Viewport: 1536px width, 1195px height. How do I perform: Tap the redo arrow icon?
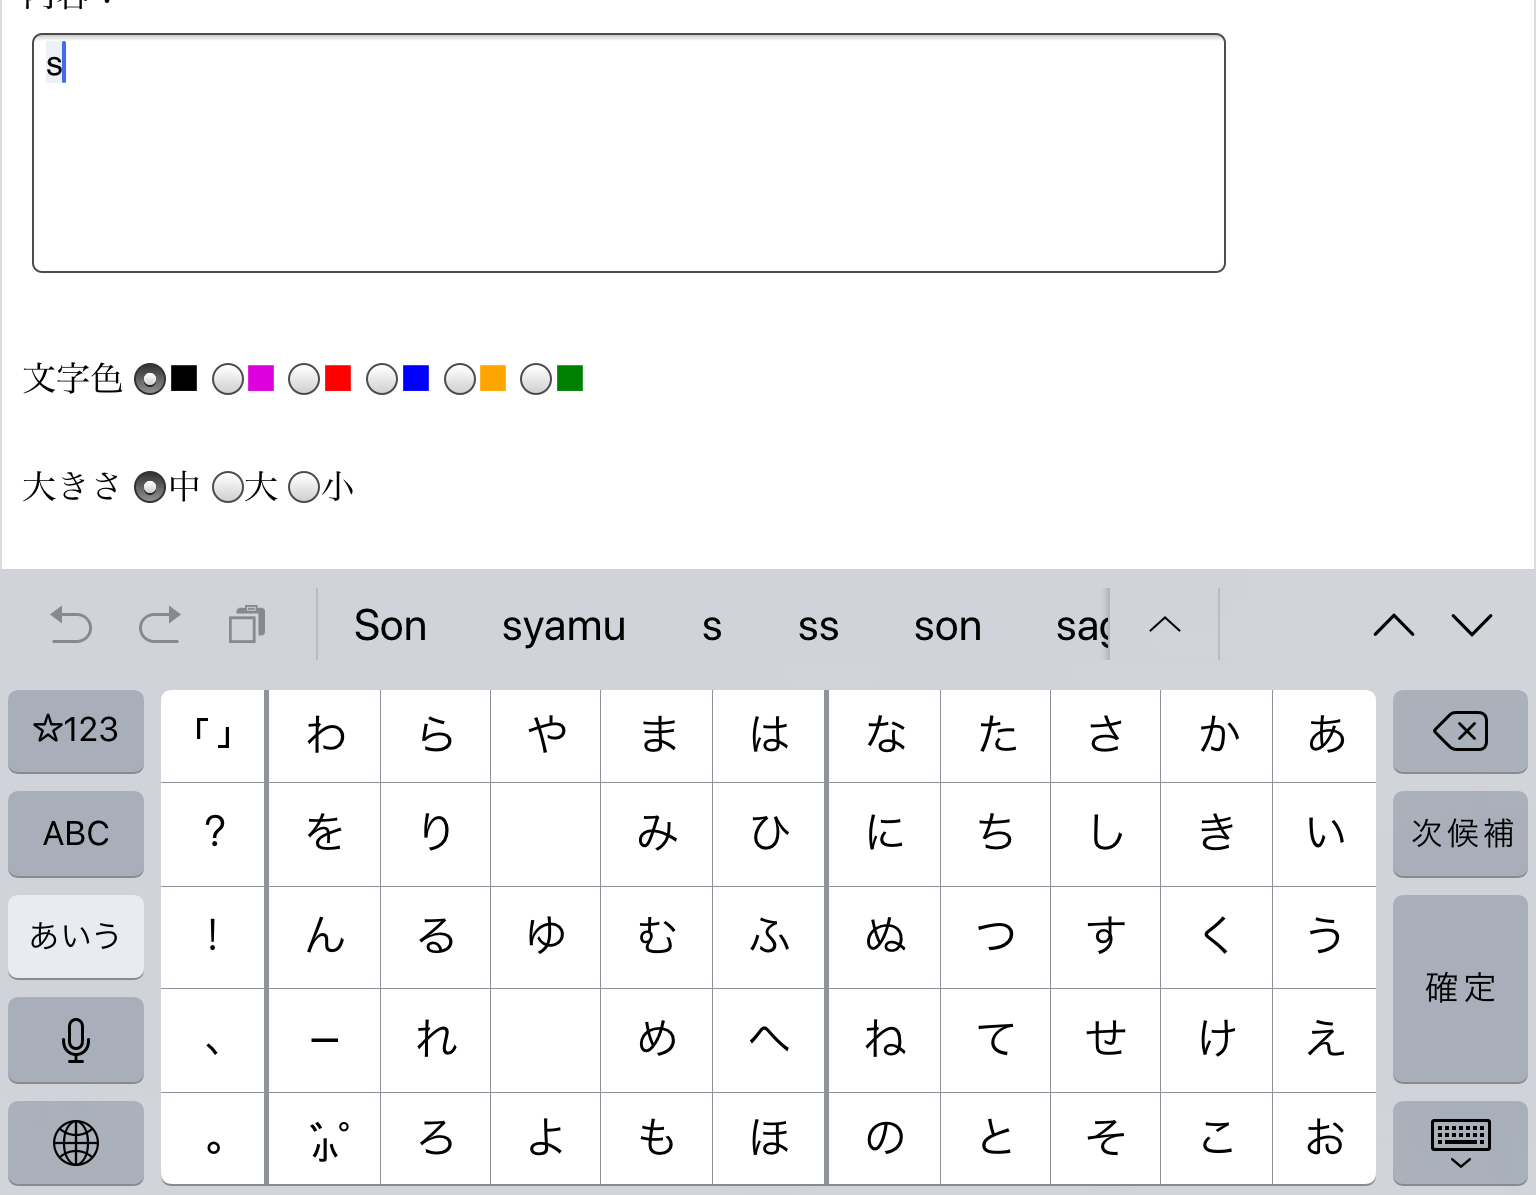click(159, 625)
